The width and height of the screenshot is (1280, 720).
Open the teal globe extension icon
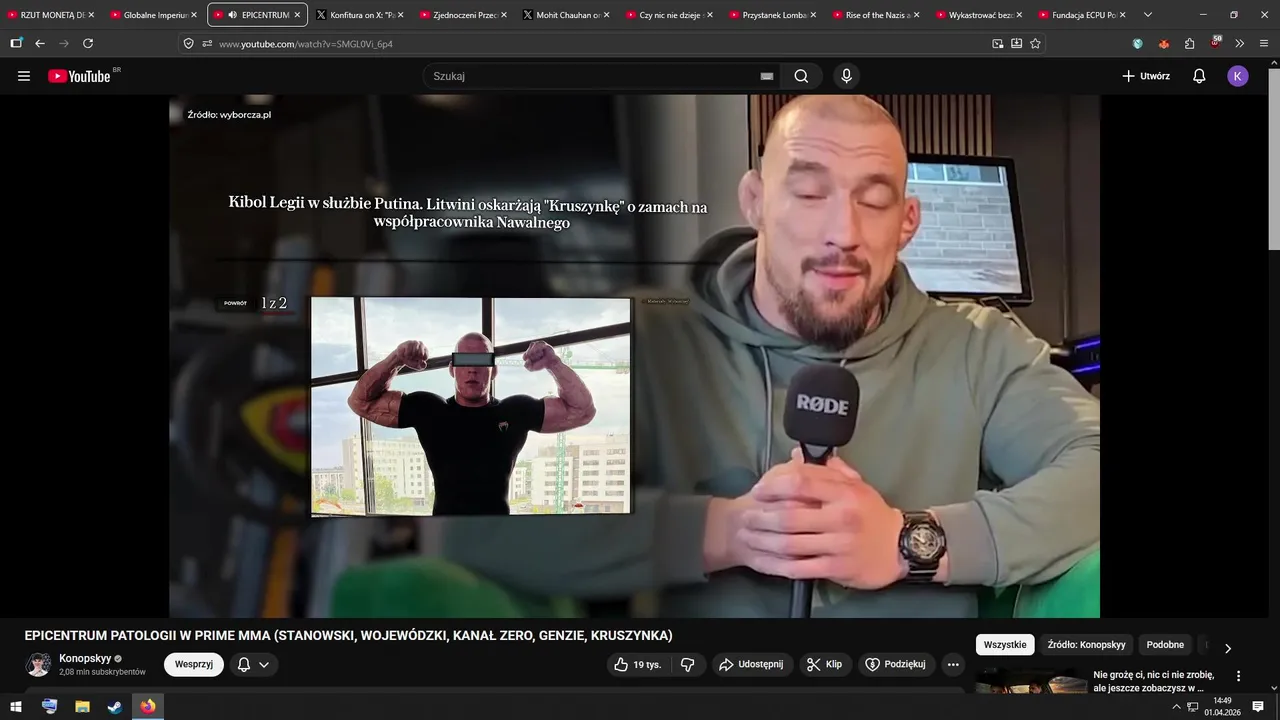[1137, 43]
